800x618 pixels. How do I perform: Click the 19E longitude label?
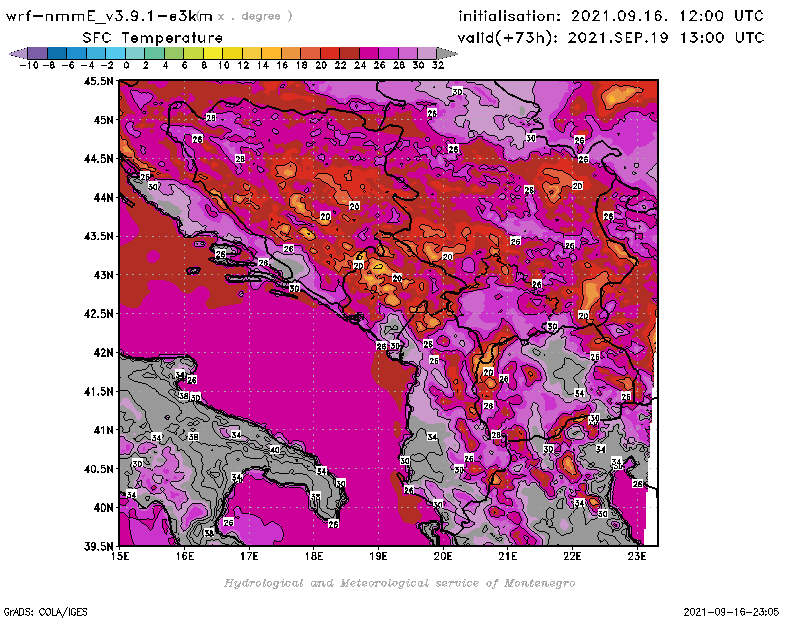tap(378, 556)
